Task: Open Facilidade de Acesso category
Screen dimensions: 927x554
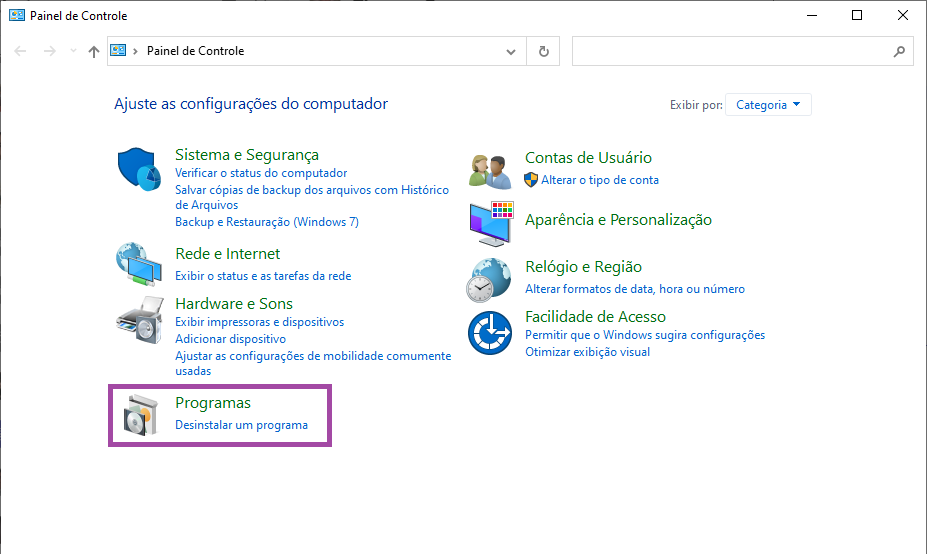Action: click(x=595, y=316)
